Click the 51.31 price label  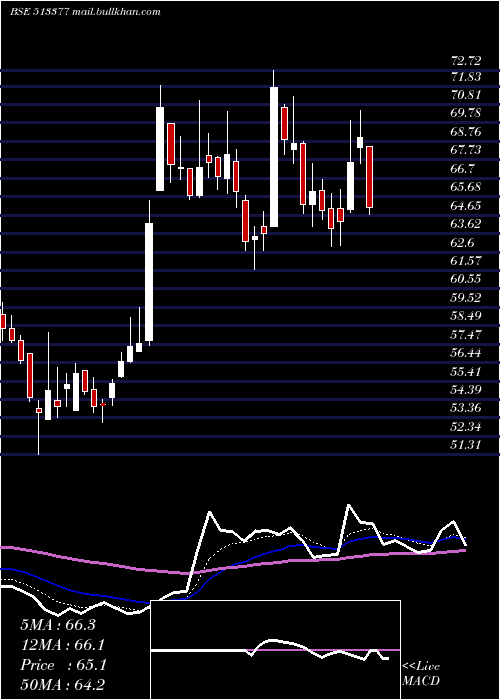point(466,445)
